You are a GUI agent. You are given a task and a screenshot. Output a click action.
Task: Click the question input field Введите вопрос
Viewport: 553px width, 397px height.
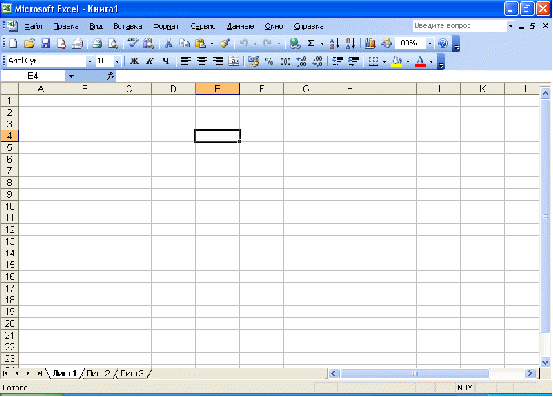pos(460,26)
